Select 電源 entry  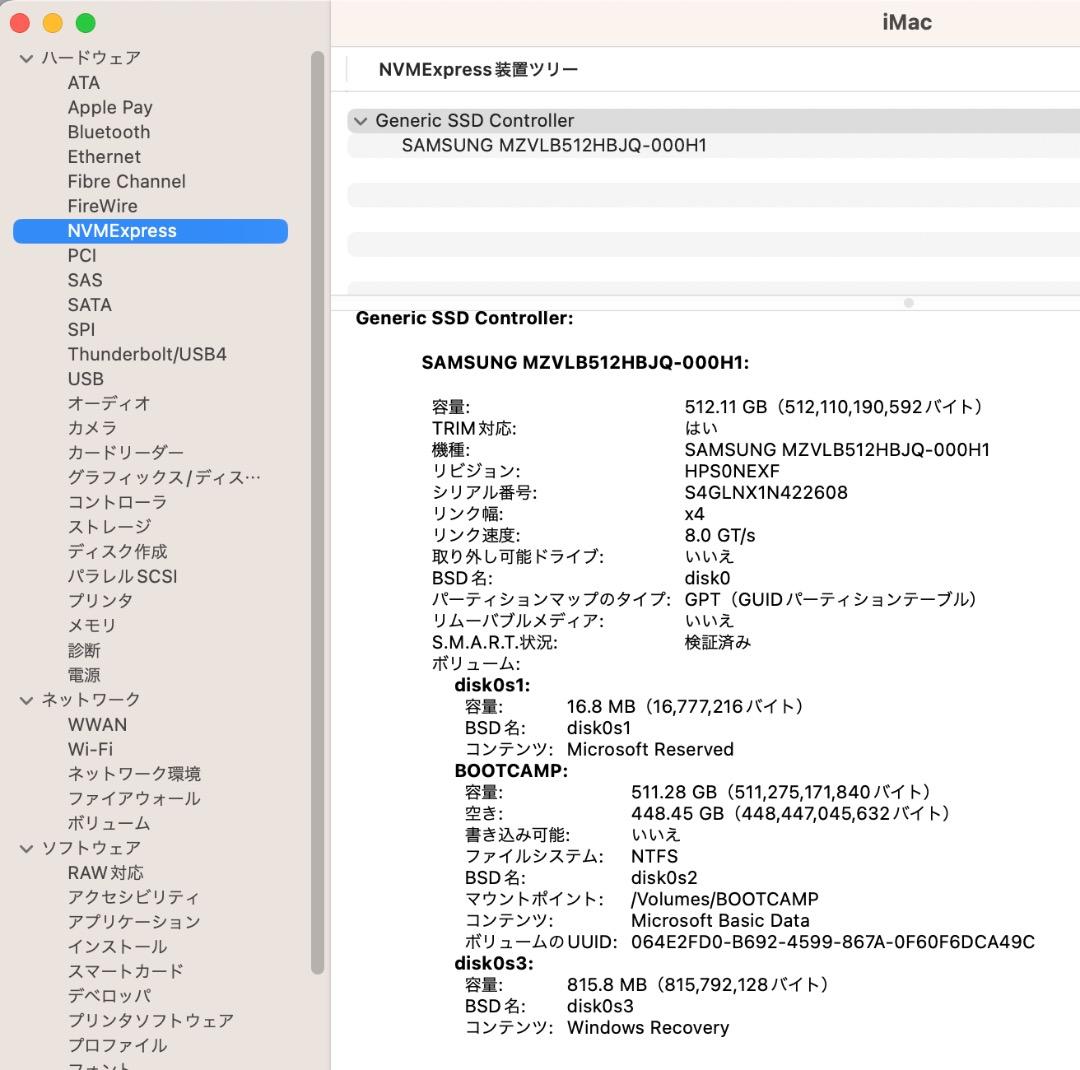(x=84, y=675)
